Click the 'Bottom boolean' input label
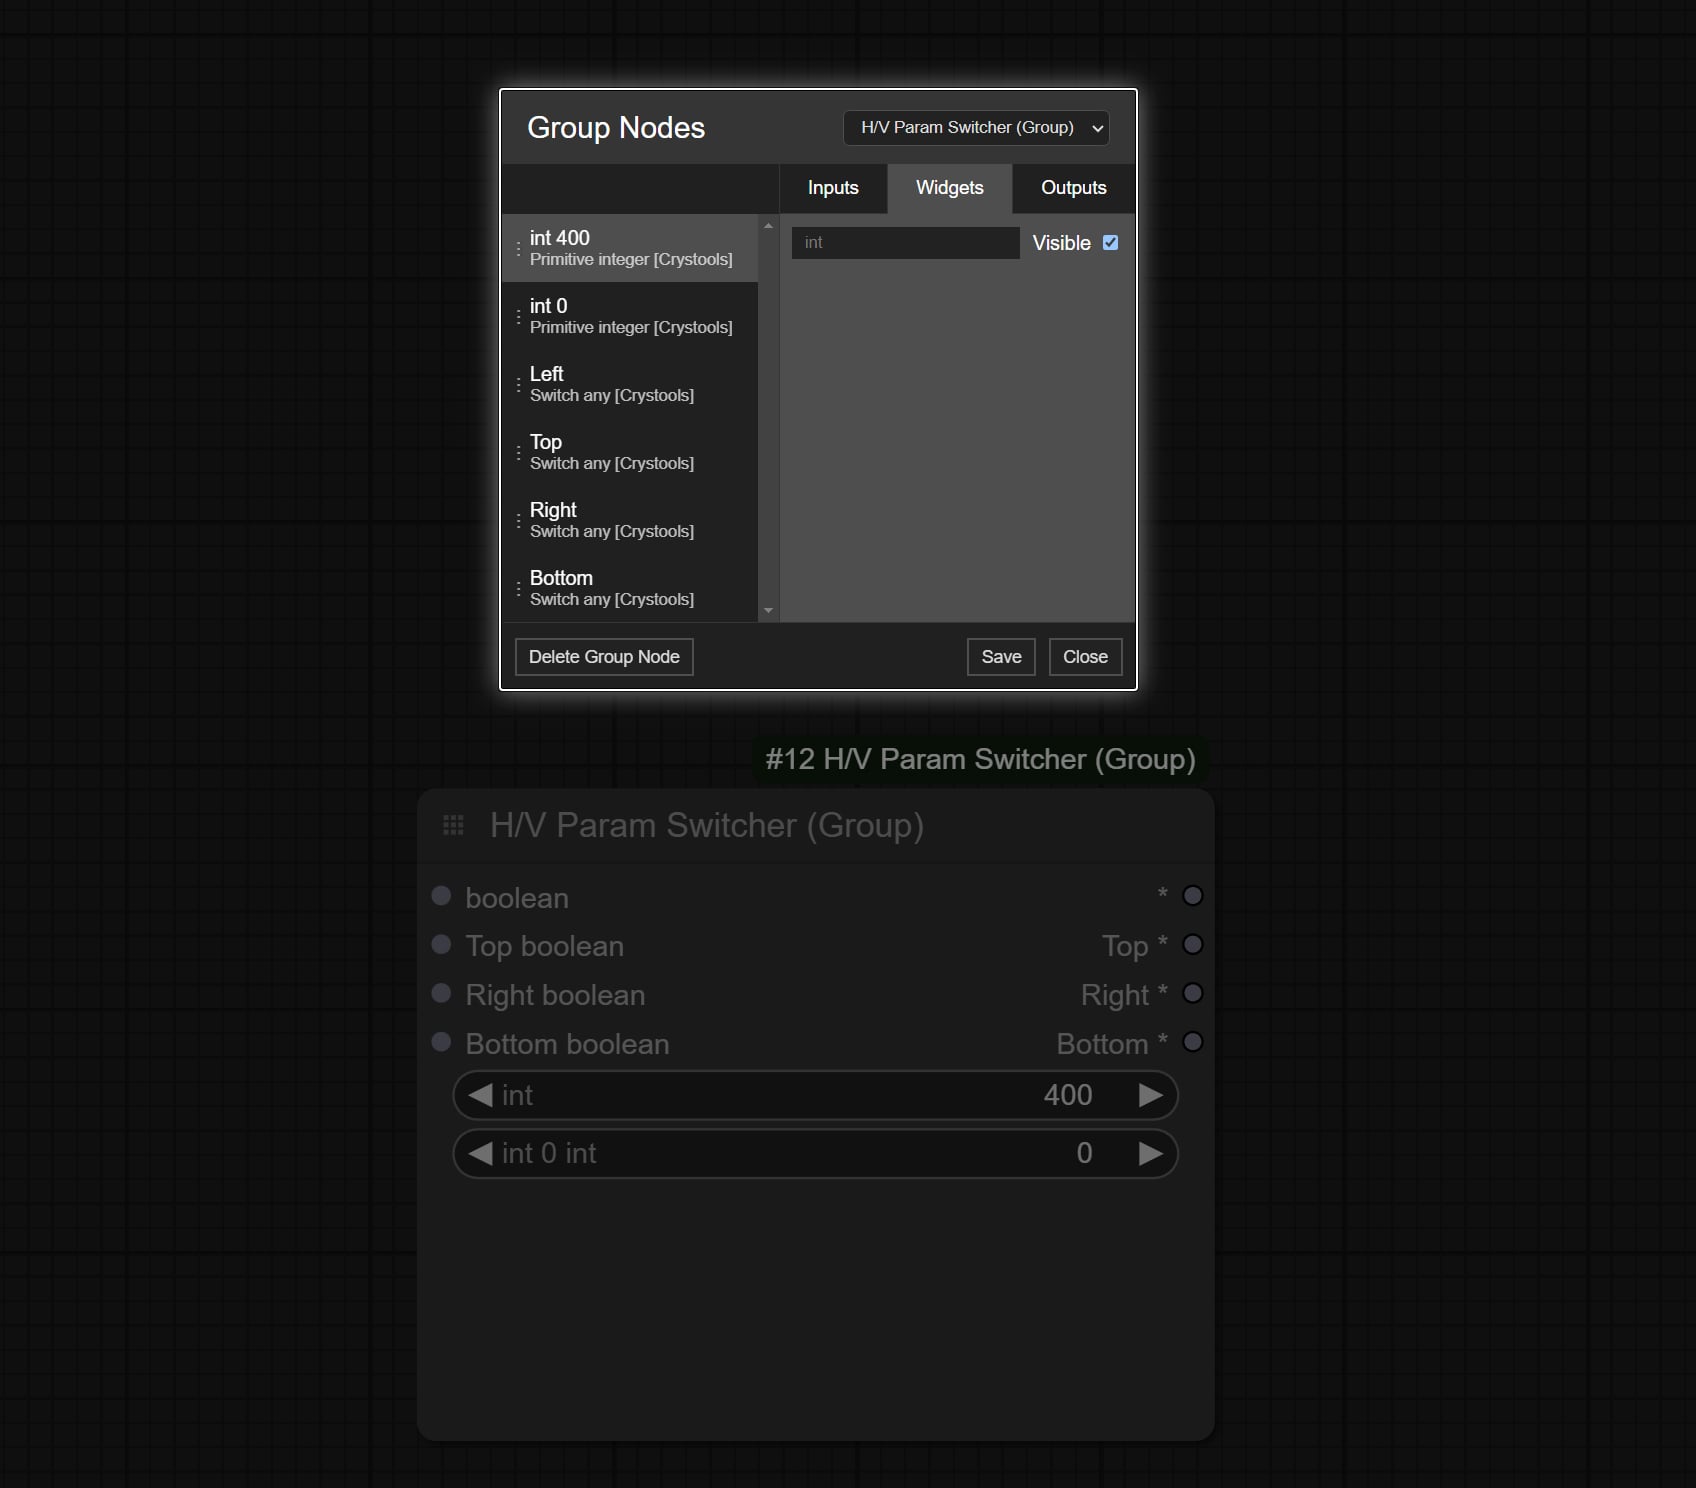Image resolution: width=1696 pixels, height=1488 pixels. [x=567, y=1044]
